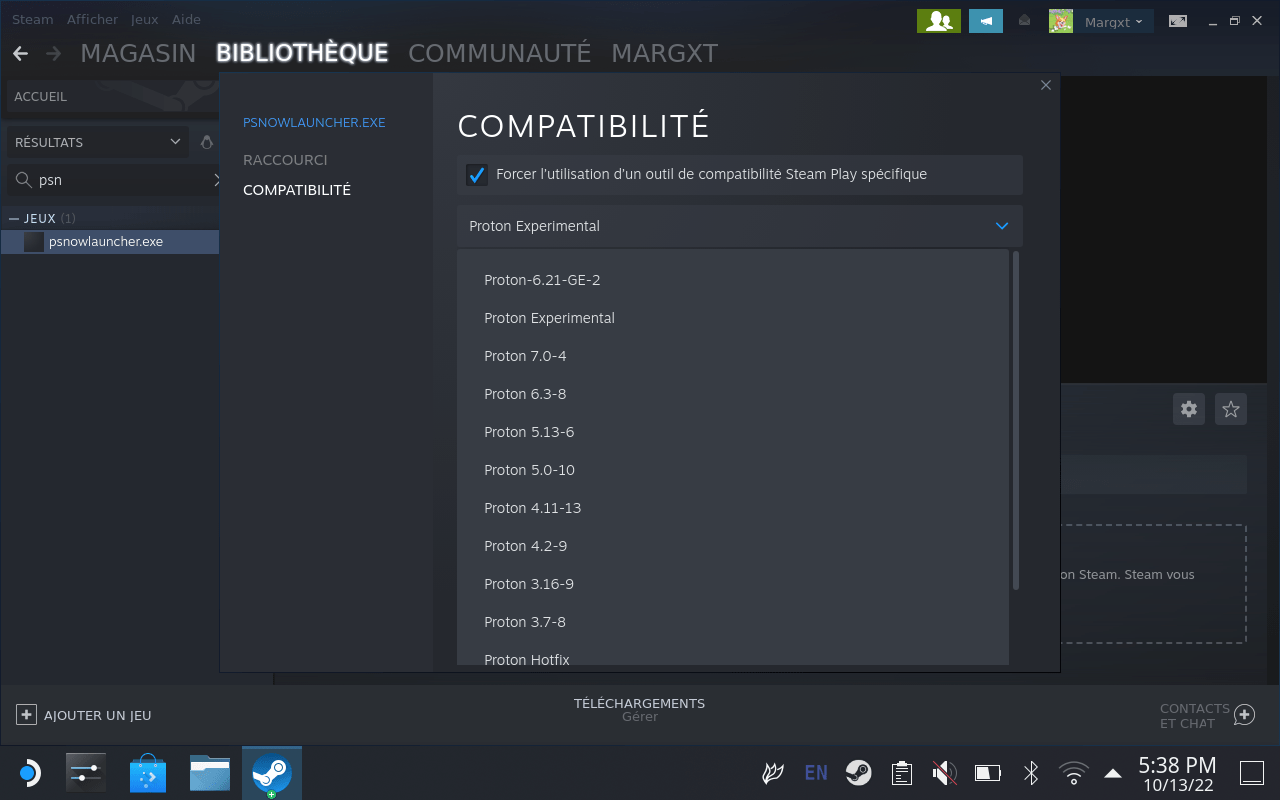
Task: Switch to Big Picture mode icon
Action: [x=1179, y=21]
